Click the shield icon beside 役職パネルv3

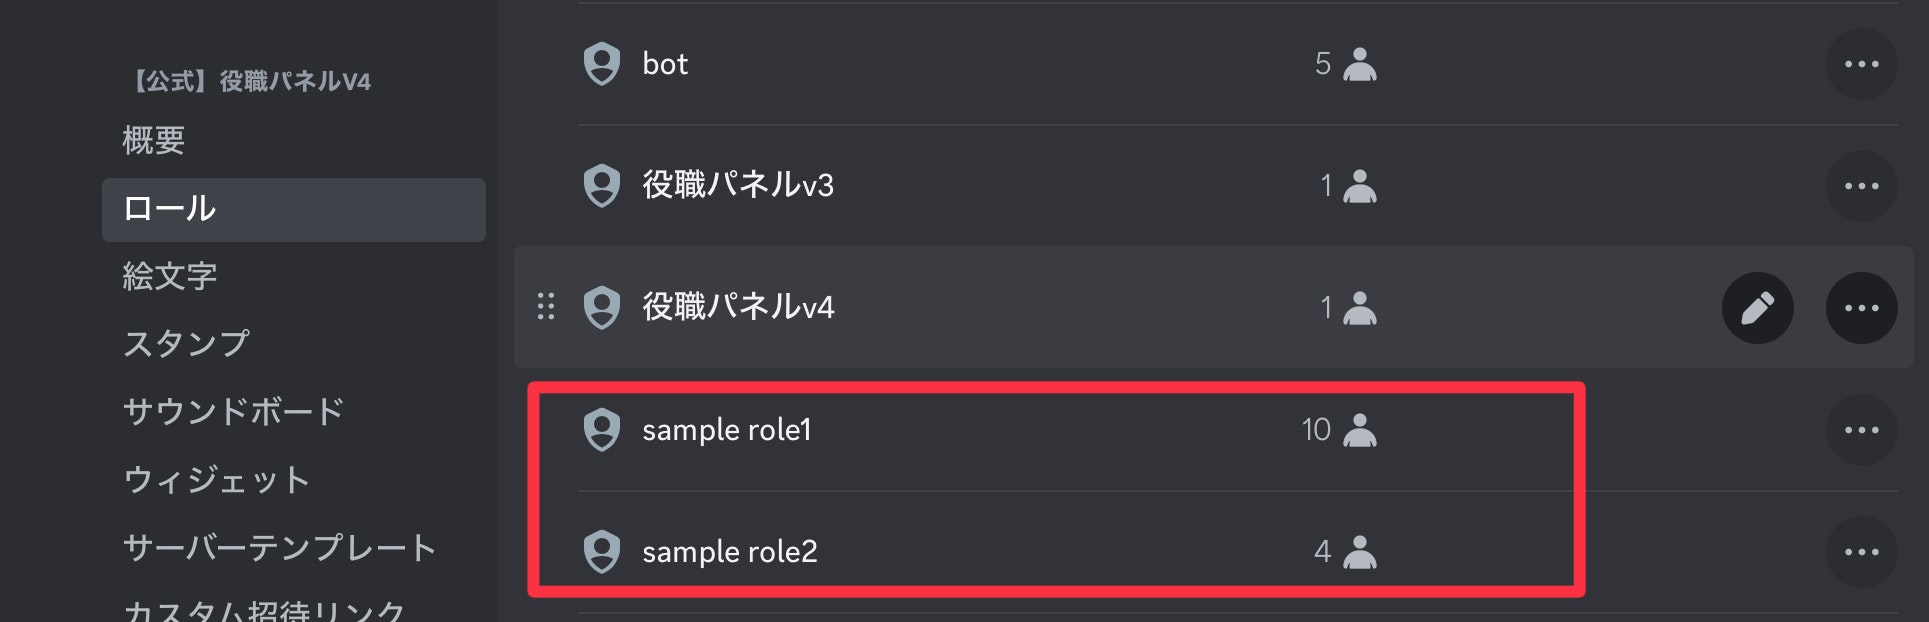601,185
